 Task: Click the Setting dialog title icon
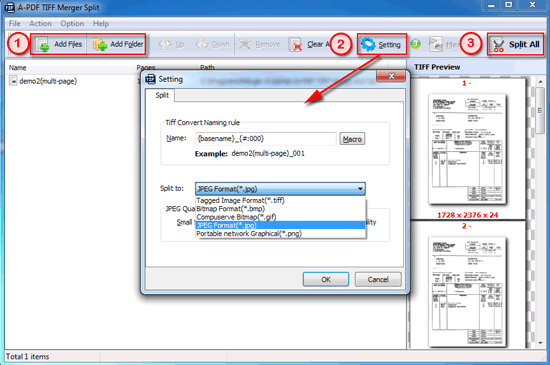pyautogui.click(x=150, y=79)
